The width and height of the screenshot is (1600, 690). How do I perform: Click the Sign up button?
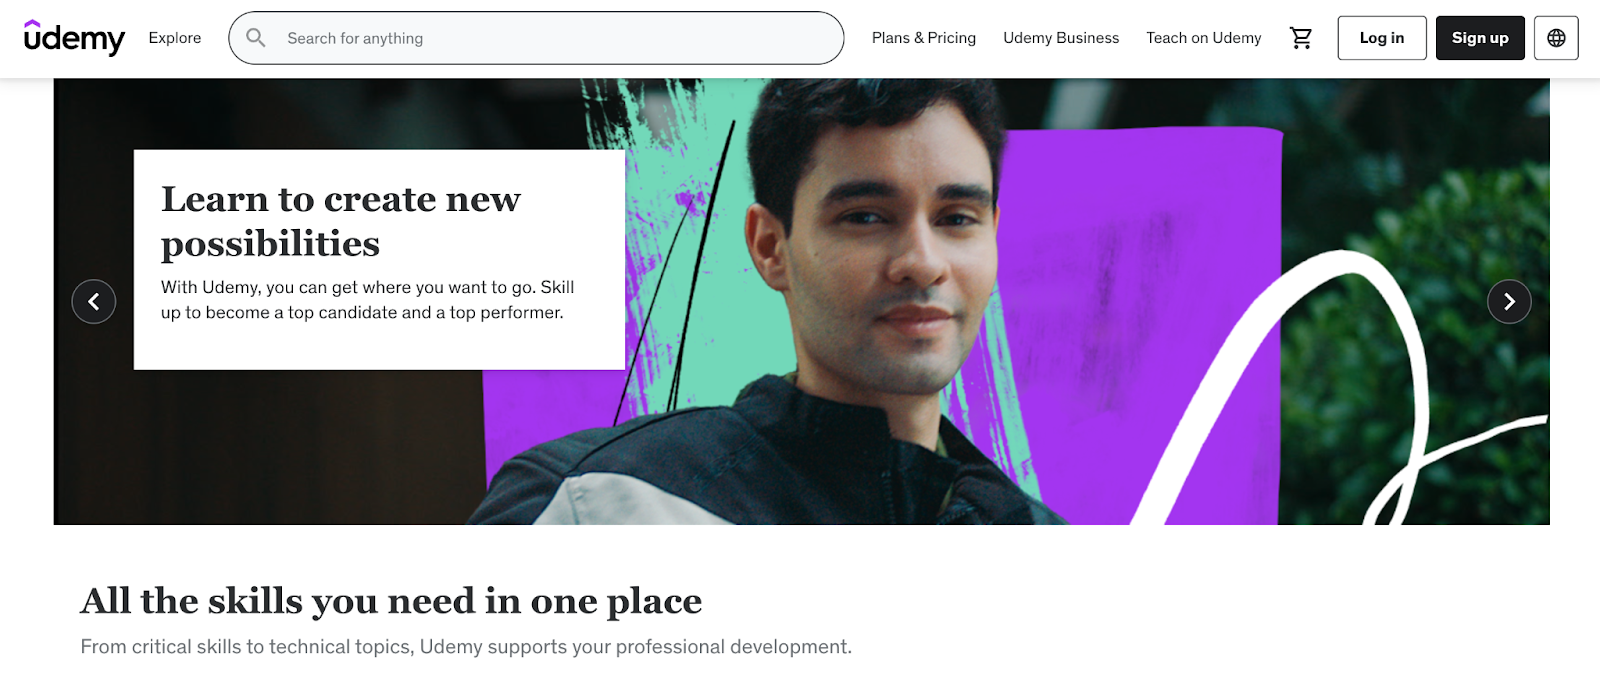click(x=1480, y=38)
